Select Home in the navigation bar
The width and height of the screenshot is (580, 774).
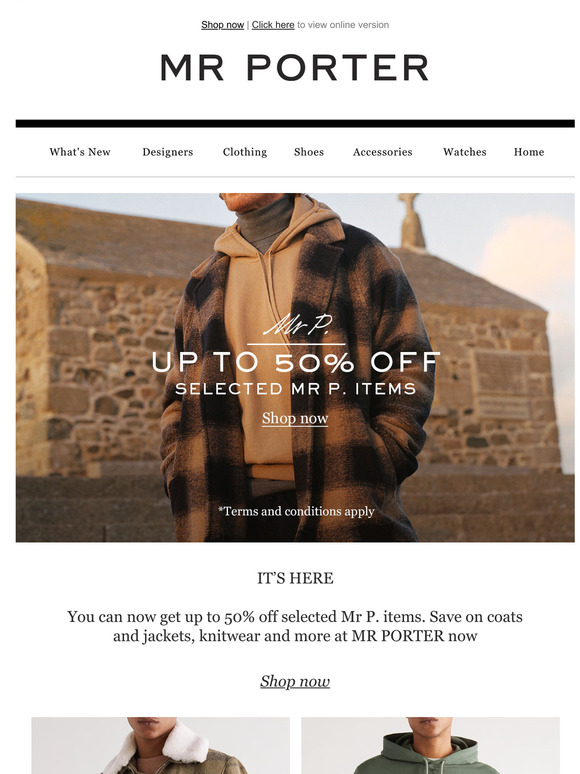(529, 152)
